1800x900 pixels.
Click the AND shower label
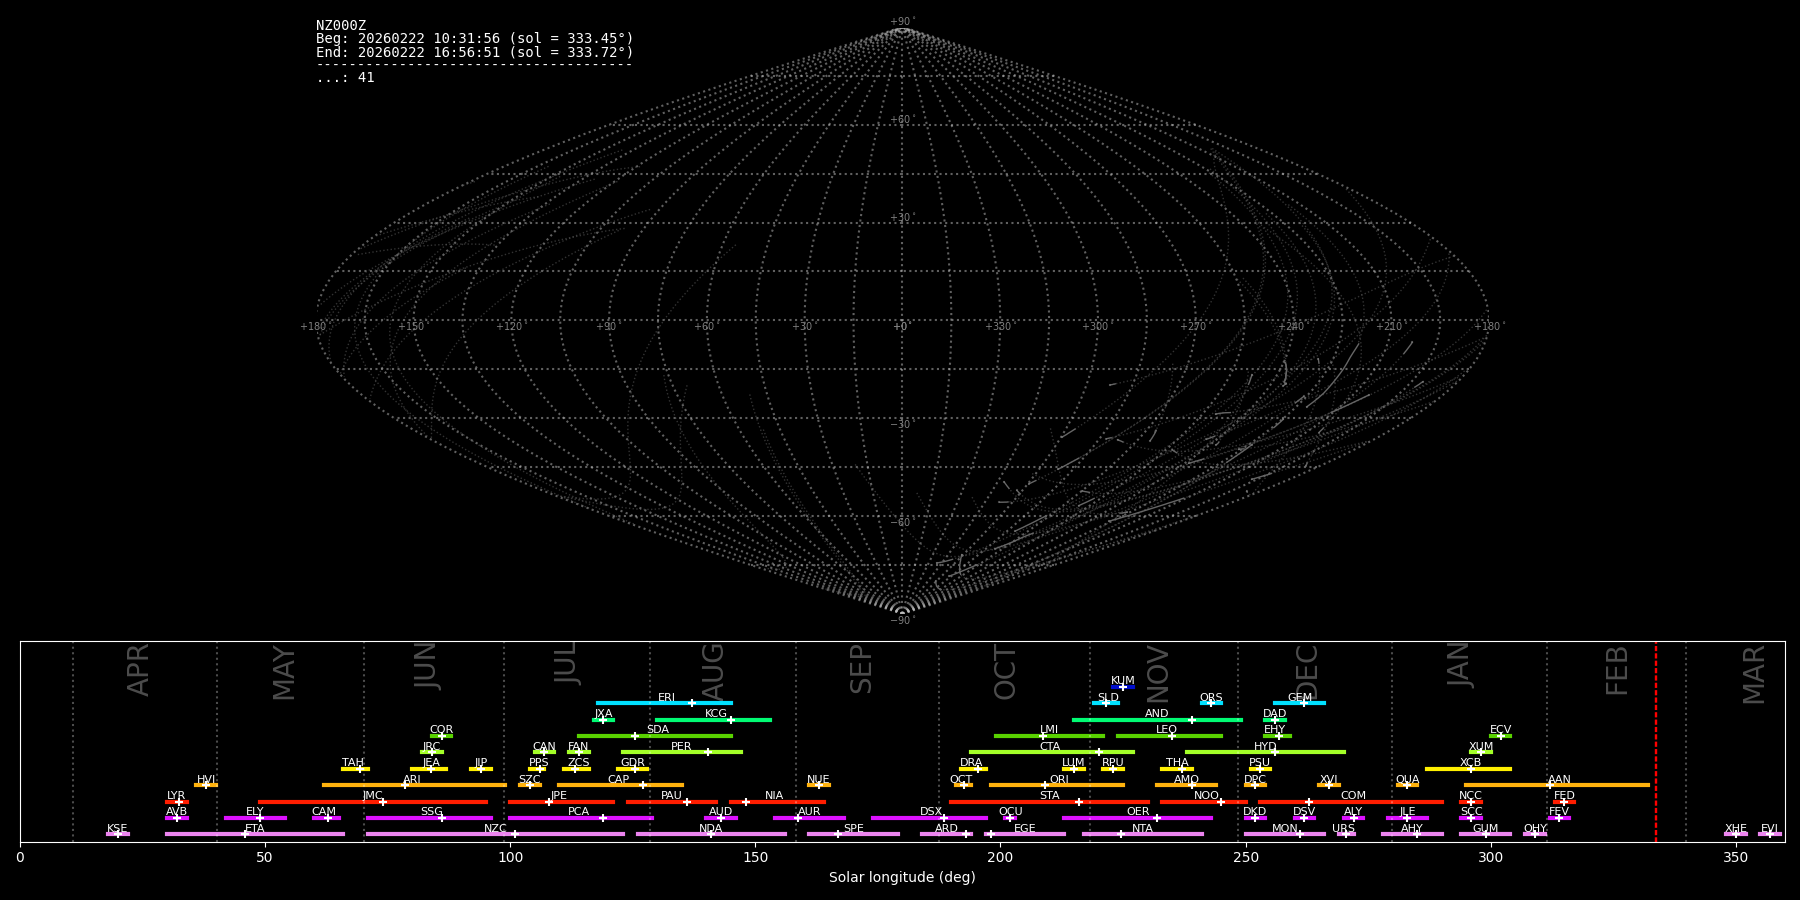point(1157,714)
